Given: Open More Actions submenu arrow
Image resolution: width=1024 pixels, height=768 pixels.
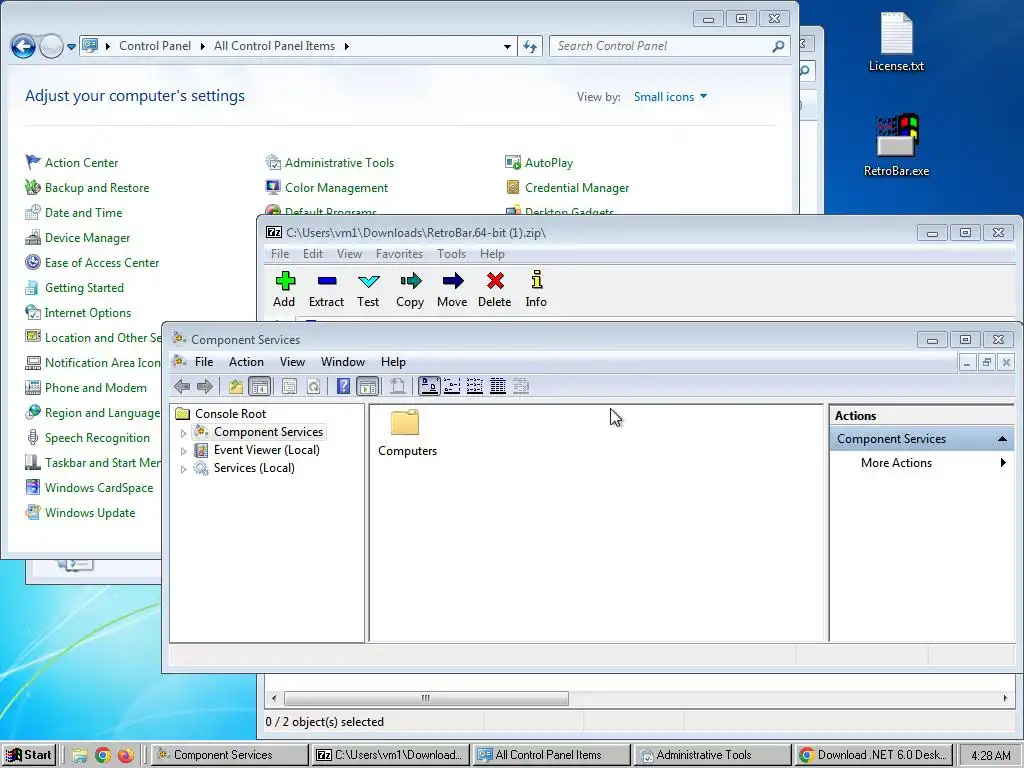Looking at the screenshot, I should coord(1003,463).
